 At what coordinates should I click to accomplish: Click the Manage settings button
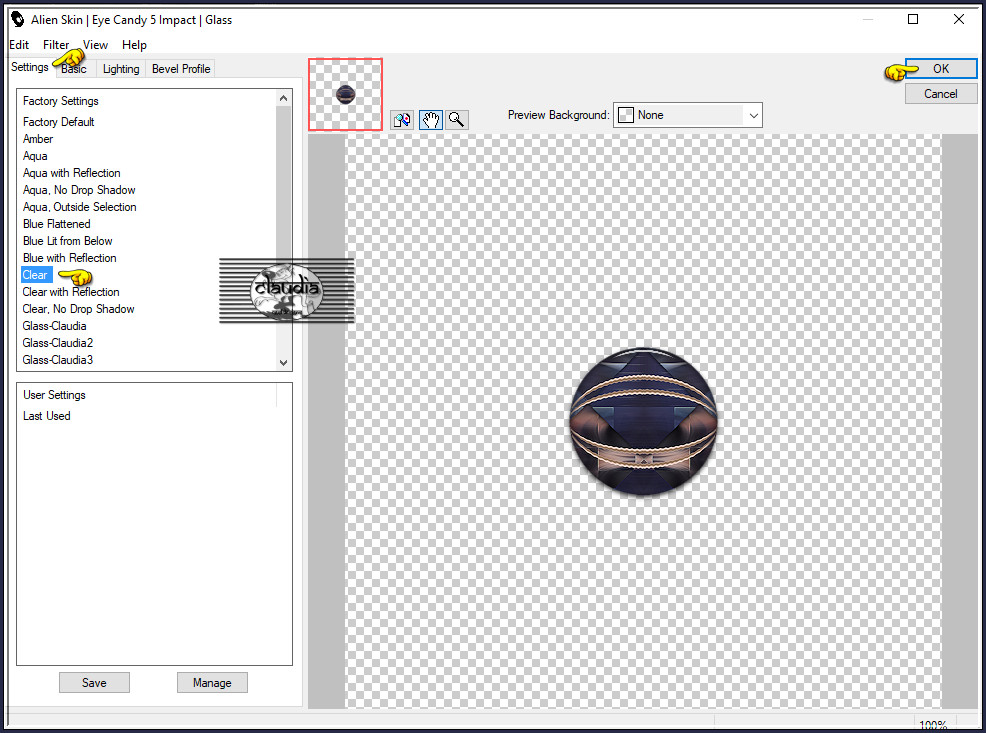point(212,683)
